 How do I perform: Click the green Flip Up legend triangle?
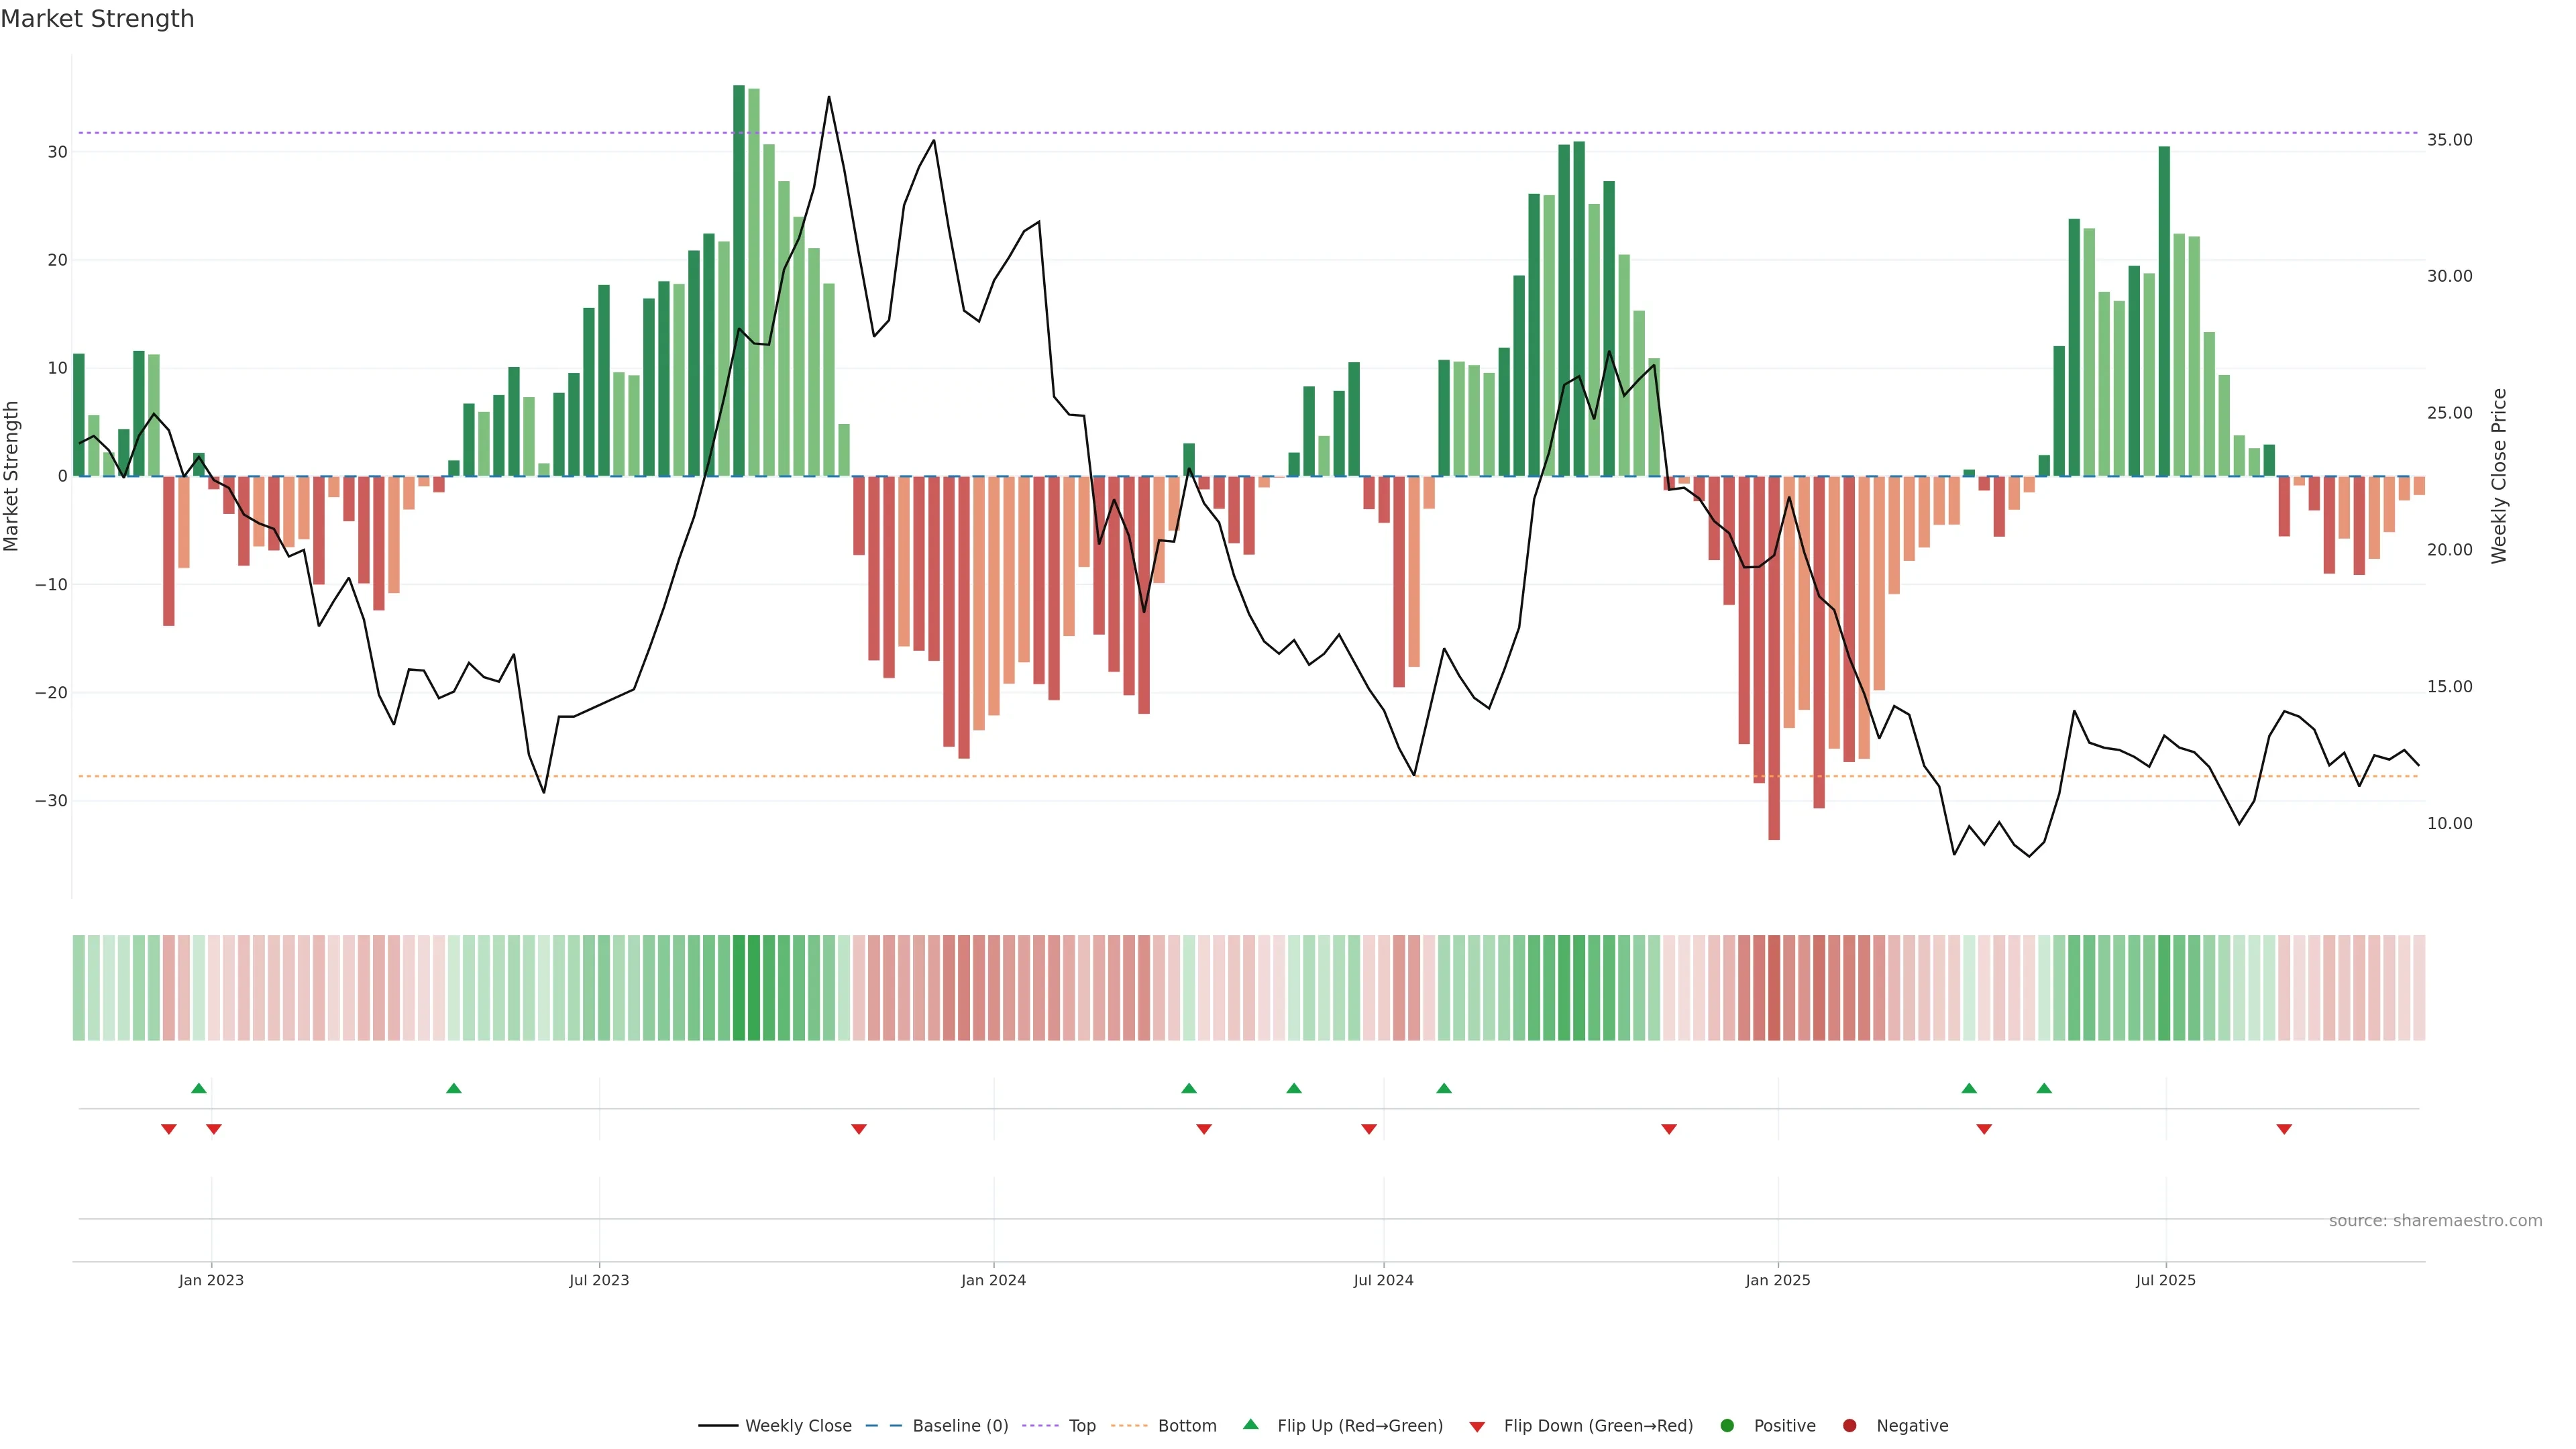pos(1250,1424)
